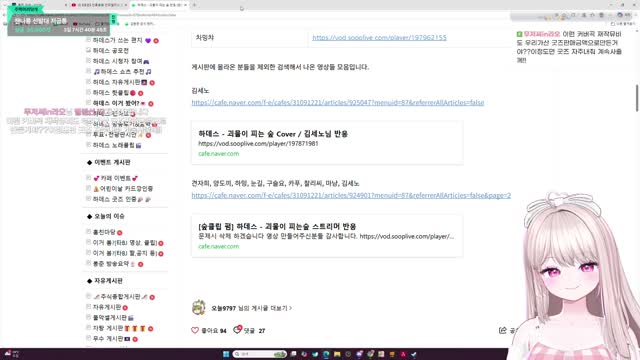
Task: Open the Windows Start button
Action: click(226, 354)
